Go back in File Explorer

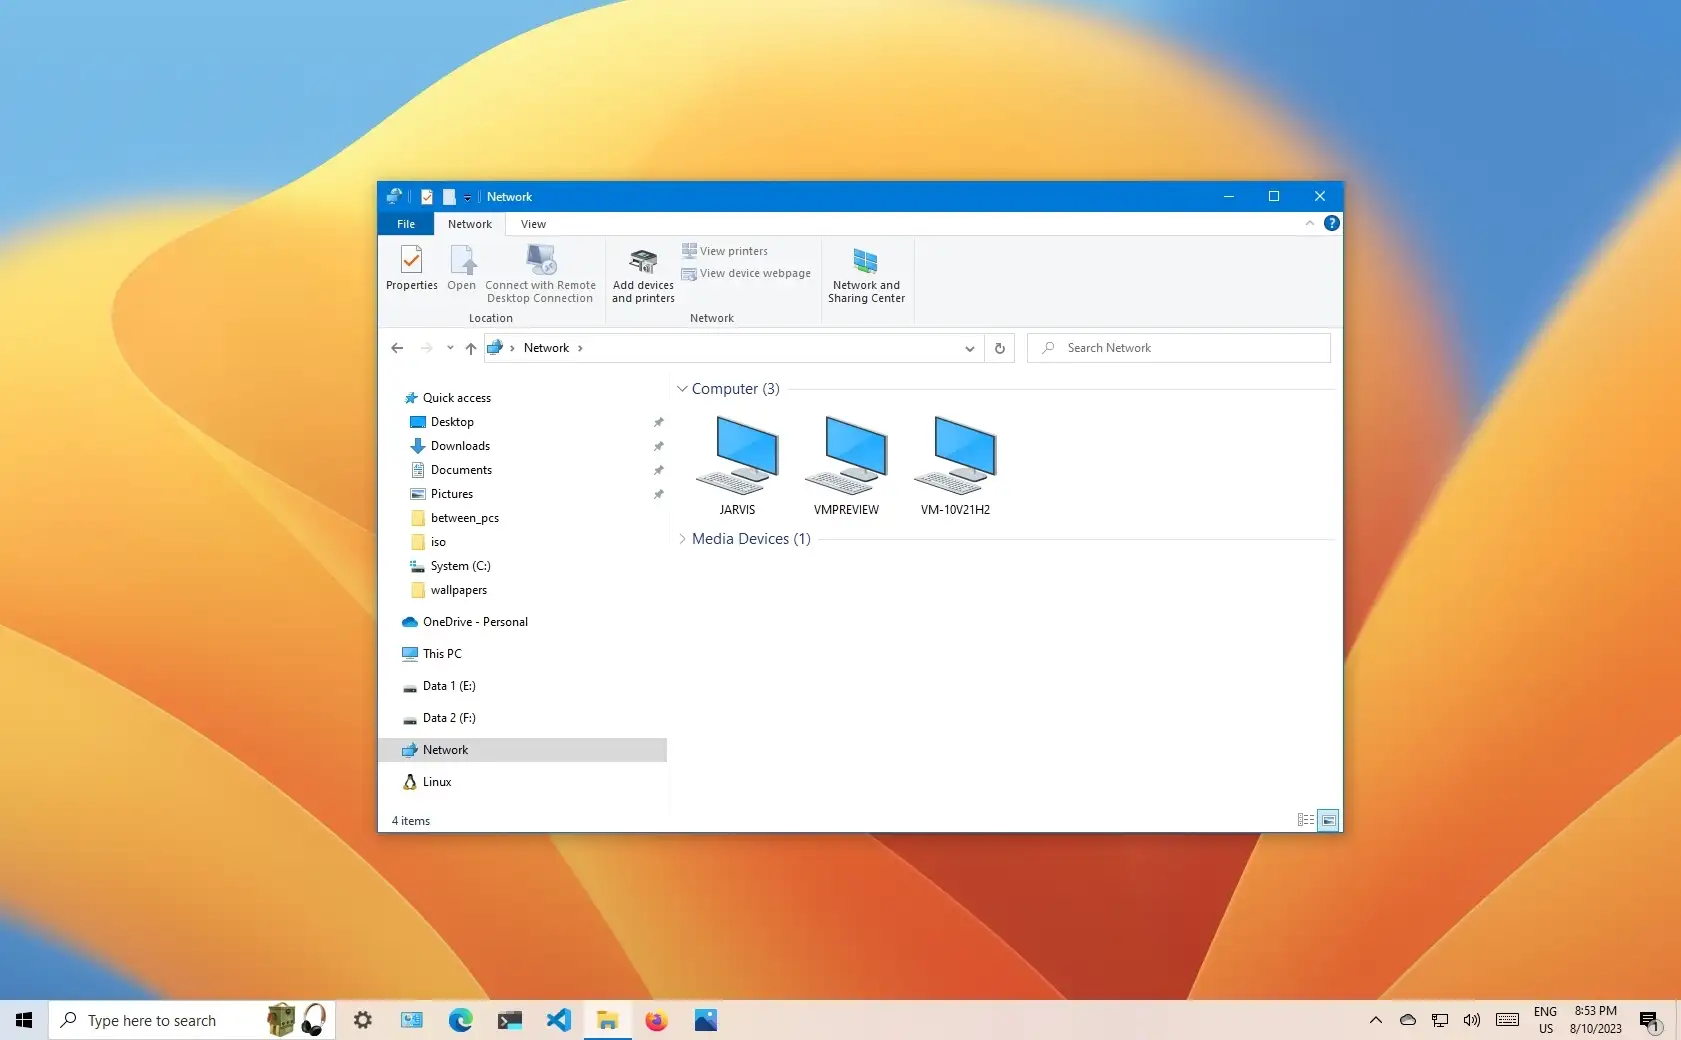point(397,348)
